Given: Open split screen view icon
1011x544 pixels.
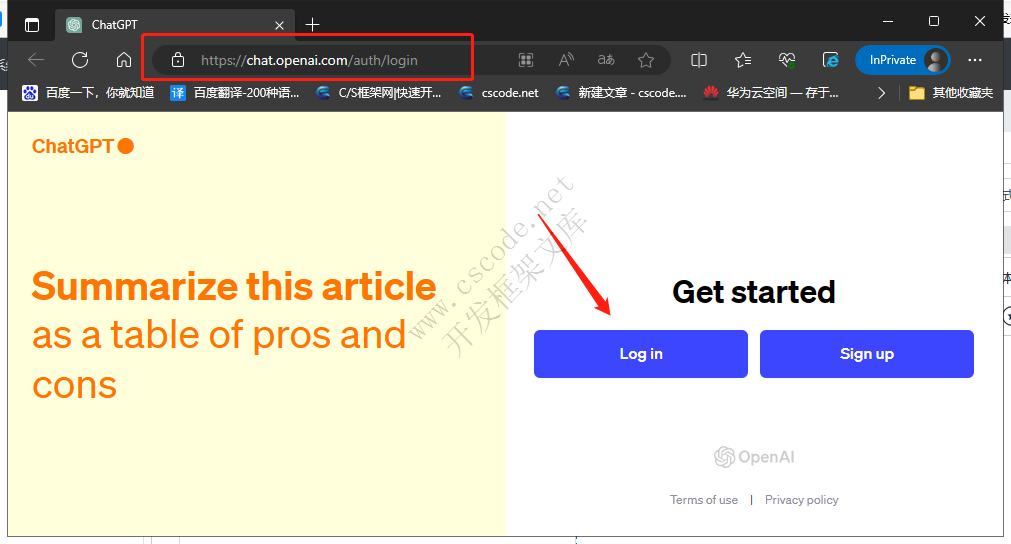Looking at the screenshot, I should coord(699,60).
